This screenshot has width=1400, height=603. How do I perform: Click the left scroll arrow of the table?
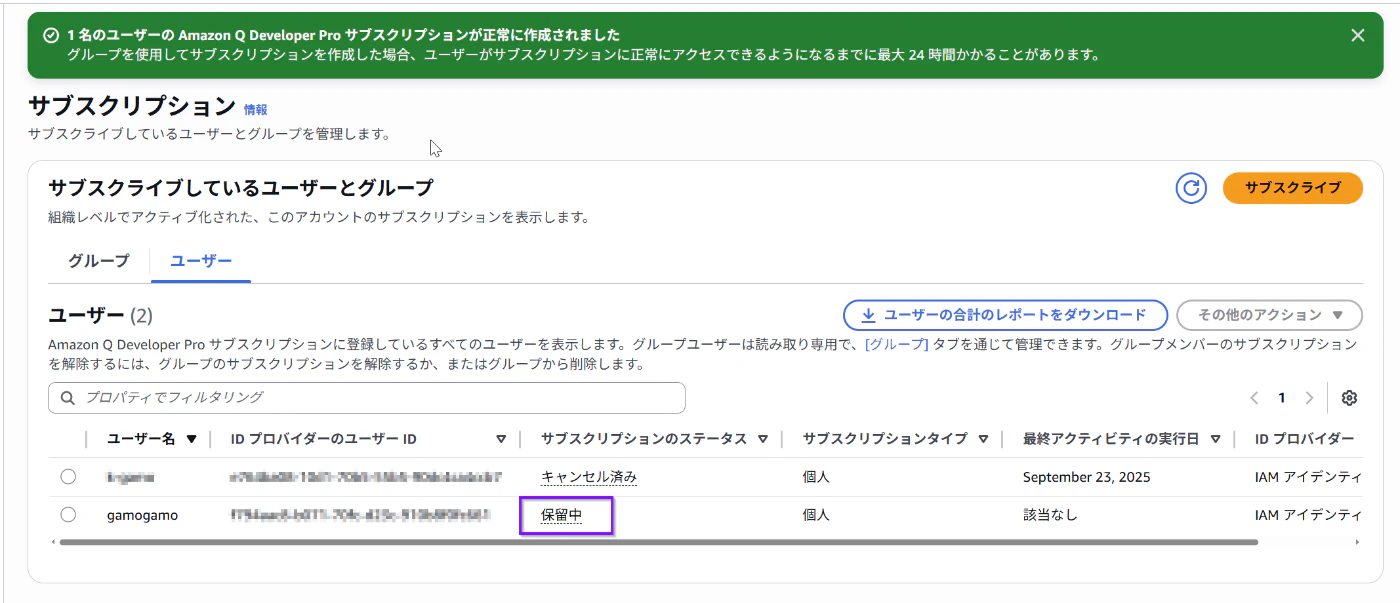pyautogui.click(x=53, y=542)
